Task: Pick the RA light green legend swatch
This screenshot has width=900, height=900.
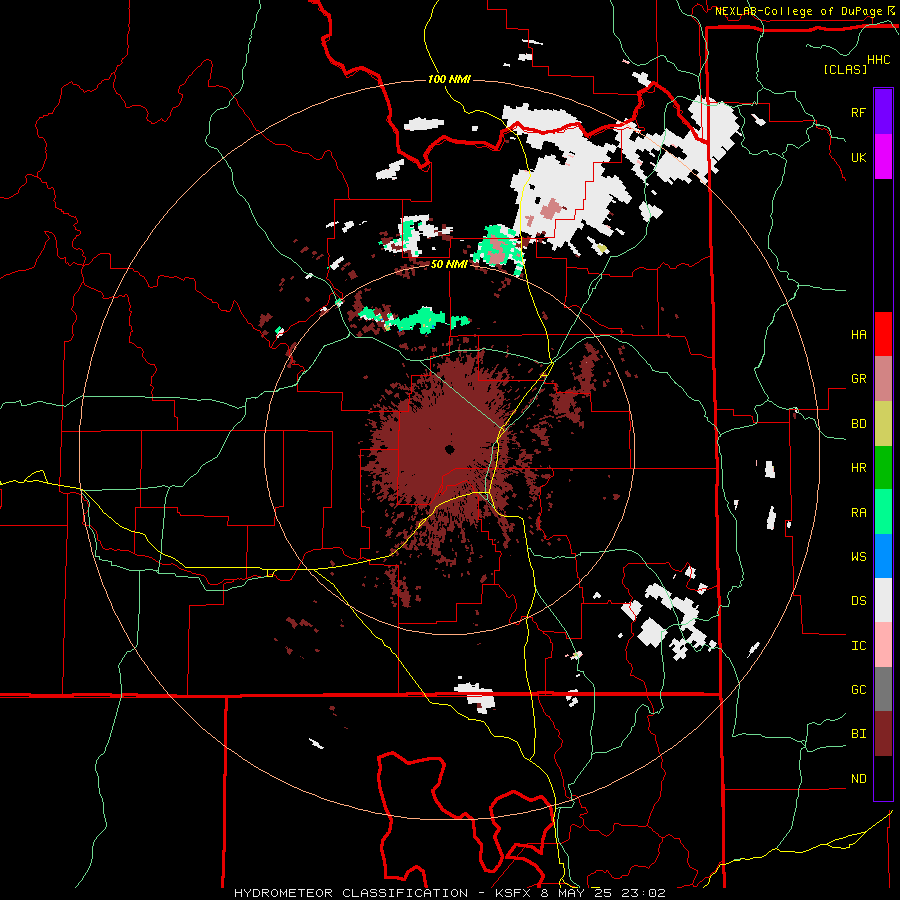Action: point(883,512)
